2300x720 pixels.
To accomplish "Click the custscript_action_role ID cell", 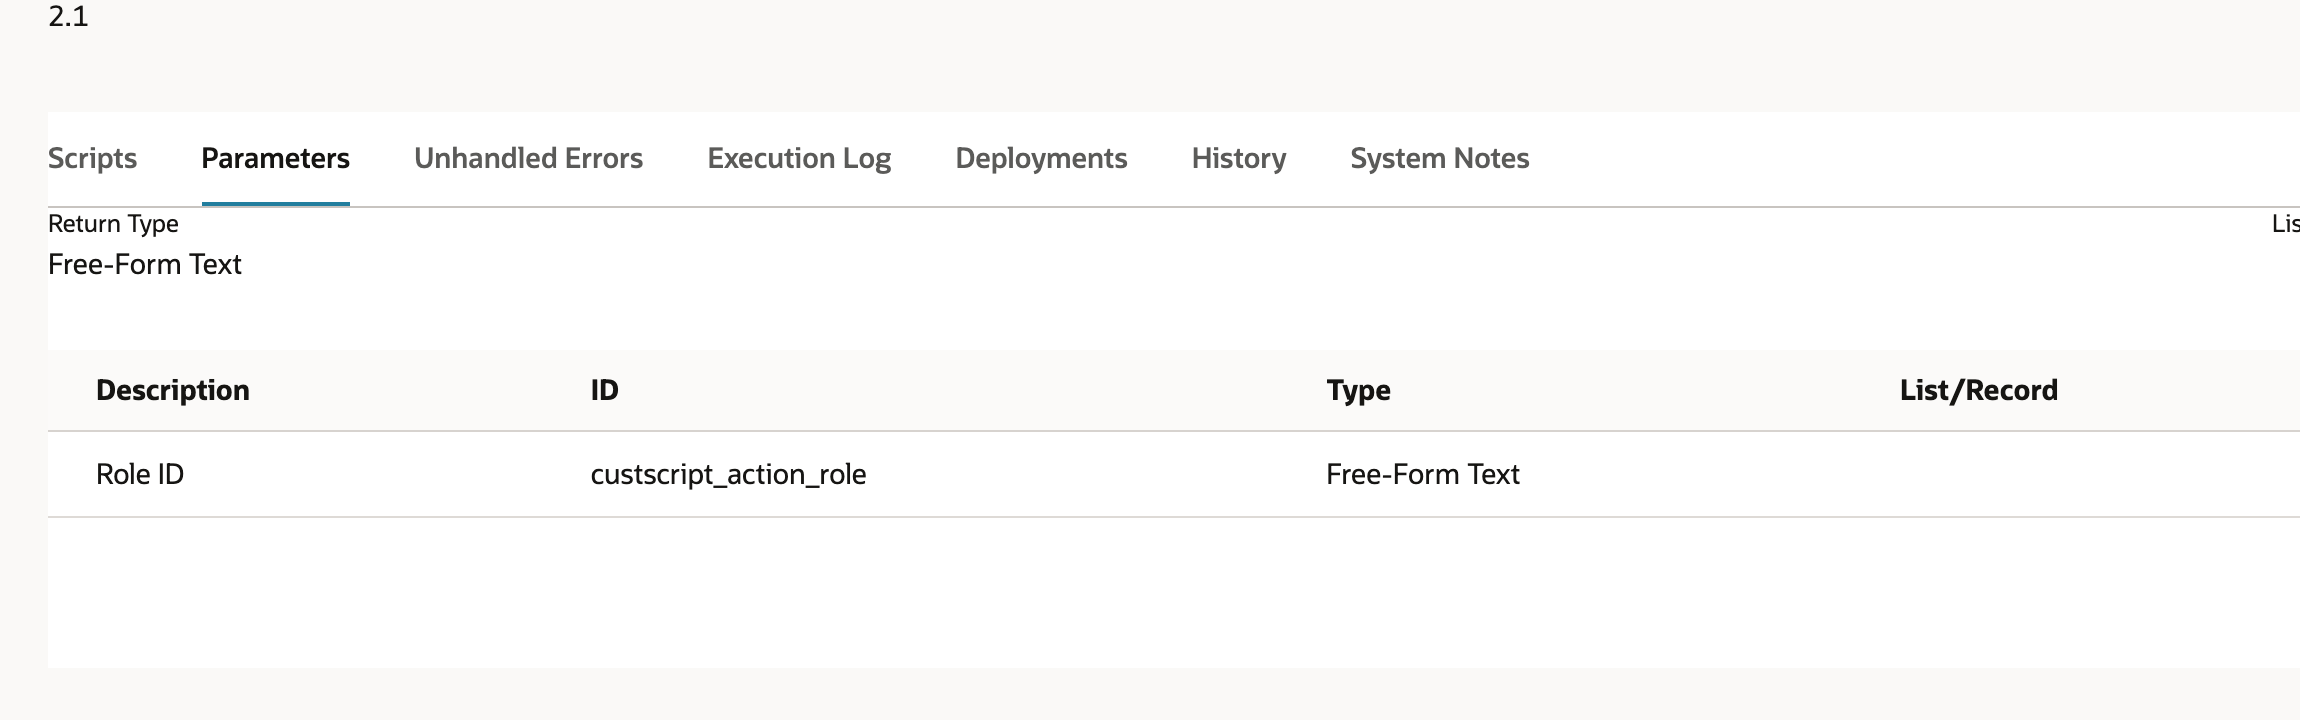I will point(728,474).
